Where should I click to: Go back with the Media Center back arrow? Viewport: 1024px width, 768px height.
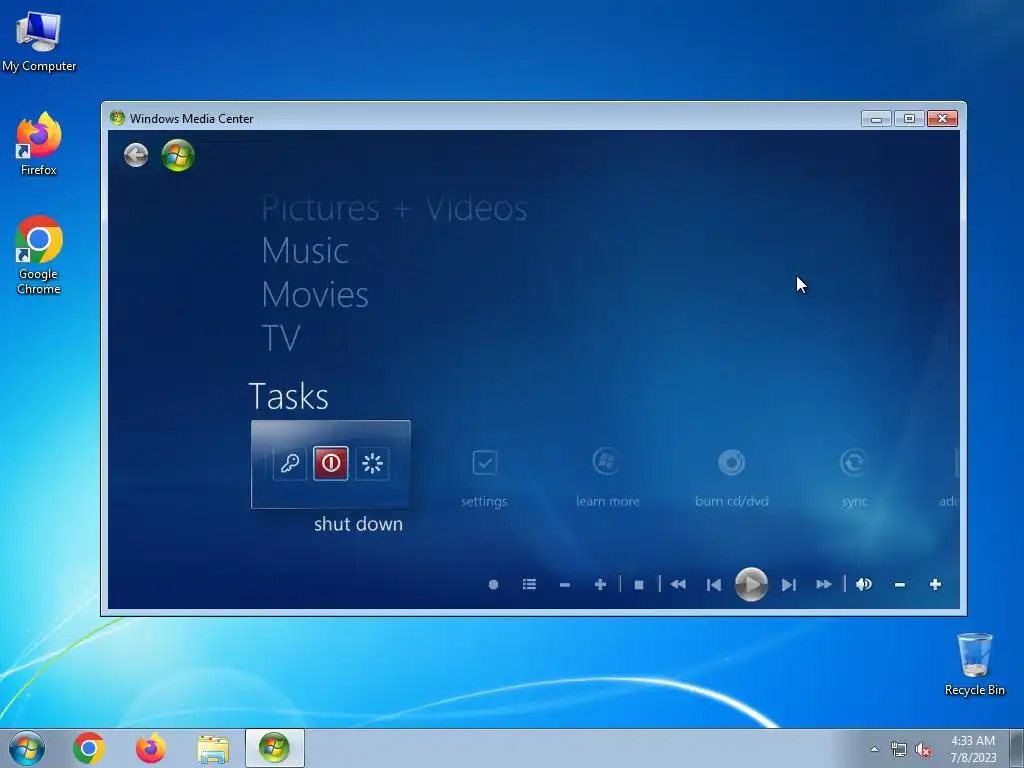pyautogui.click(x=136, y=155)
